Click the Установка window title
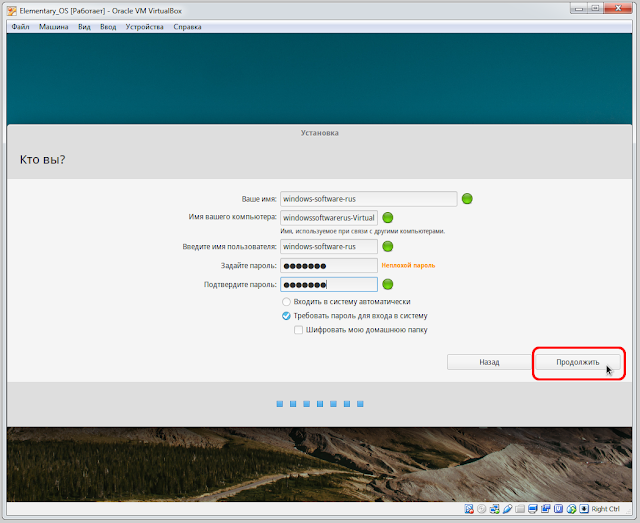This screenshot has height=523, width=640. (320, 133)
